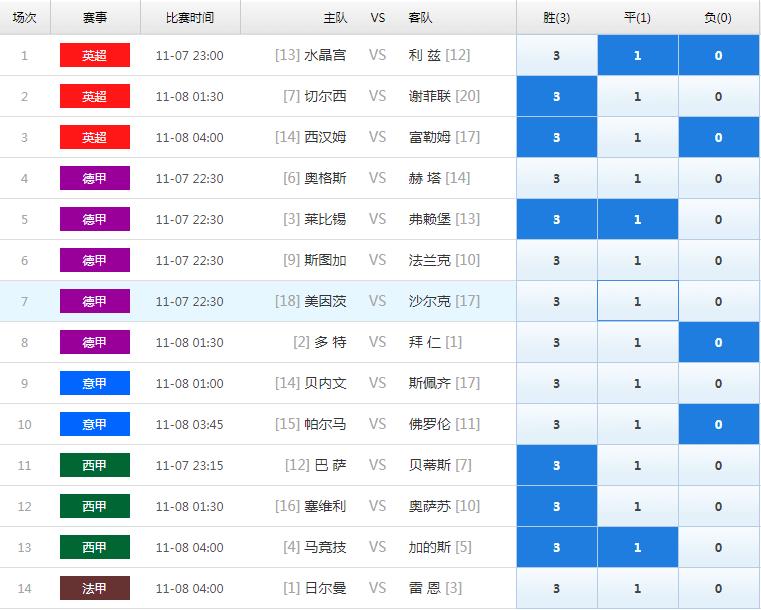
Task: Select loss (0) for 奥格斯 vs 赫塔
Action: [x=718, y=178]
